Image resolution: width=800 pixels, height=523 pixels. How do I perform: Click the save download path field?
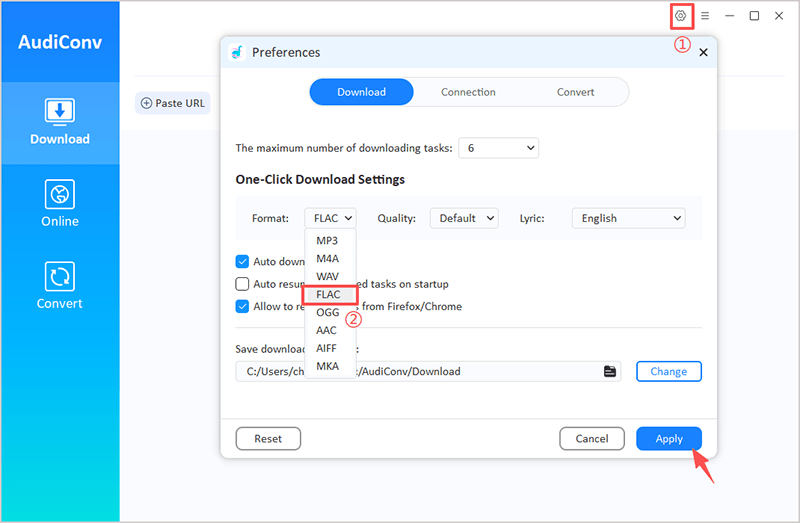[428, 371]
